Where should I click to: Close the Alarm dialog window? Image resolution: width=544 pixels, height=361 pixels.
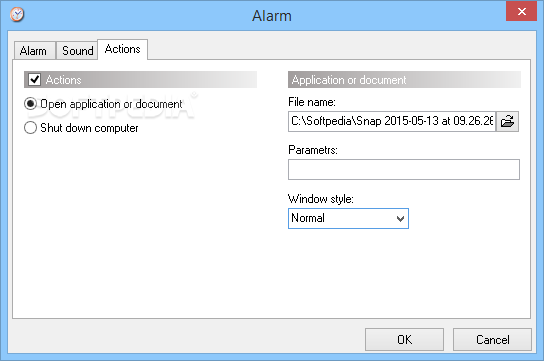521,11
